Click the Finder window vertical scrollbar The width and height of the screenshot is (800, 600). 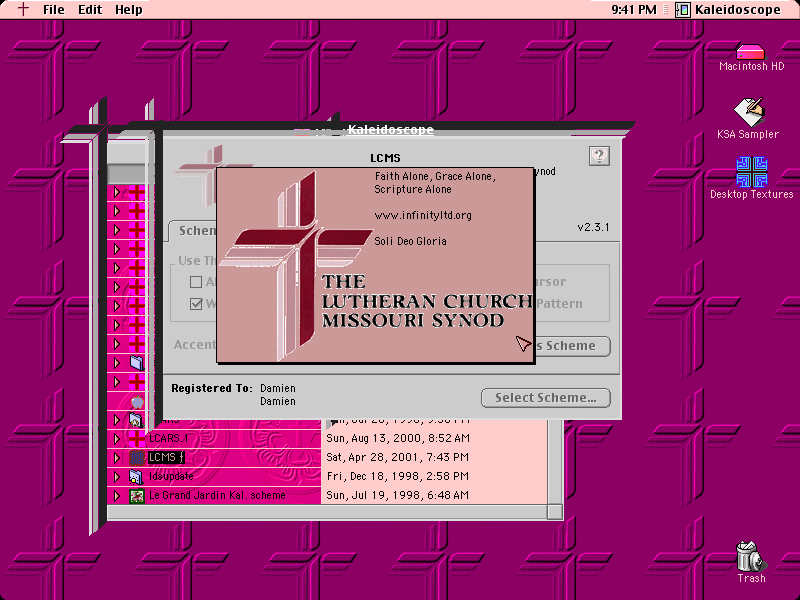[555, 462]
